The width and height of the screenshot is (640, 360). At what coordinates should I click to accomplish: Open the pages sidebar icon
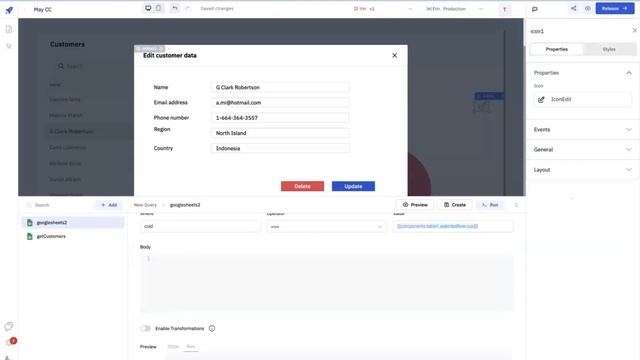tap(9, 29)
